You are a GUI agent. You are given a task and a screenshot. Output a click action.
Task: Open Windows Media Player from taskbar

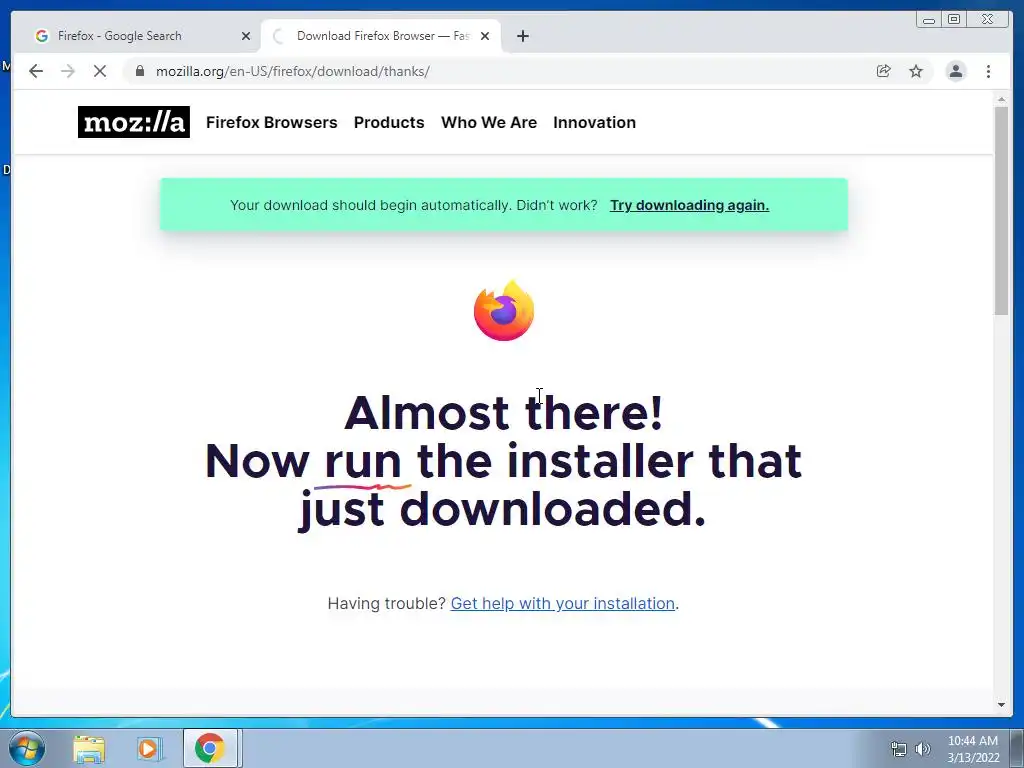click(148, 748)
